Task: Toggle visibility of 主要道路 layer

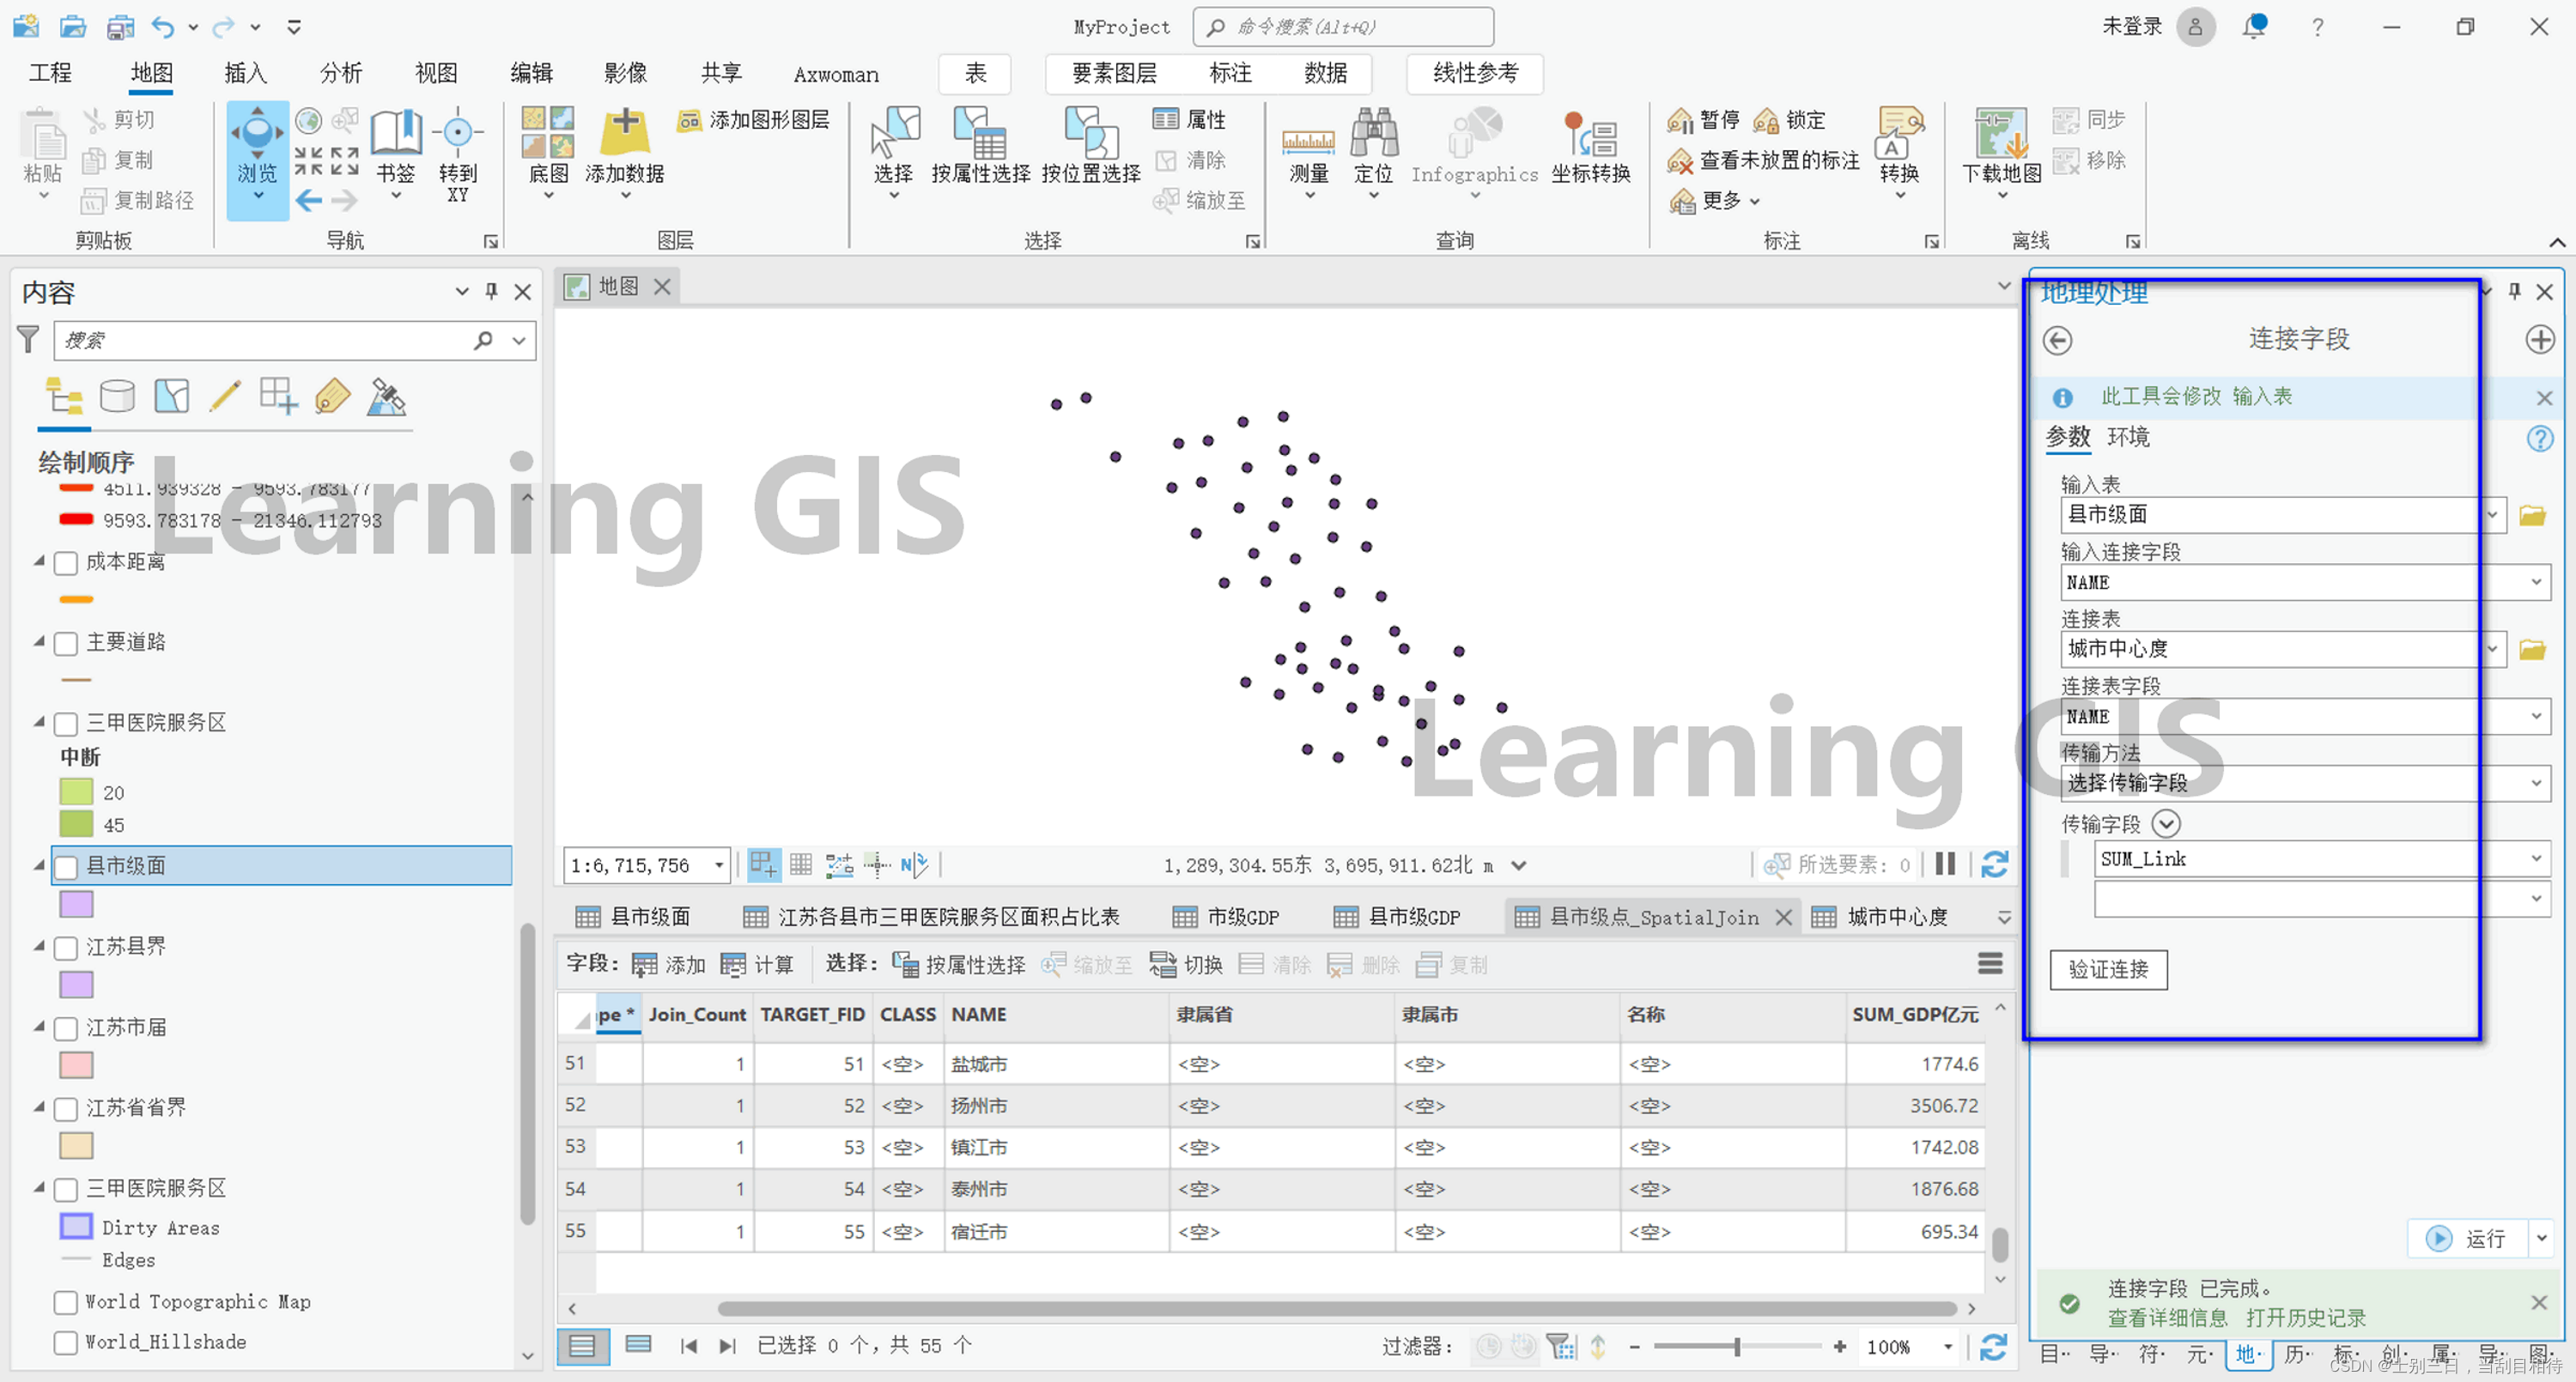Action: tap(66, 643)
